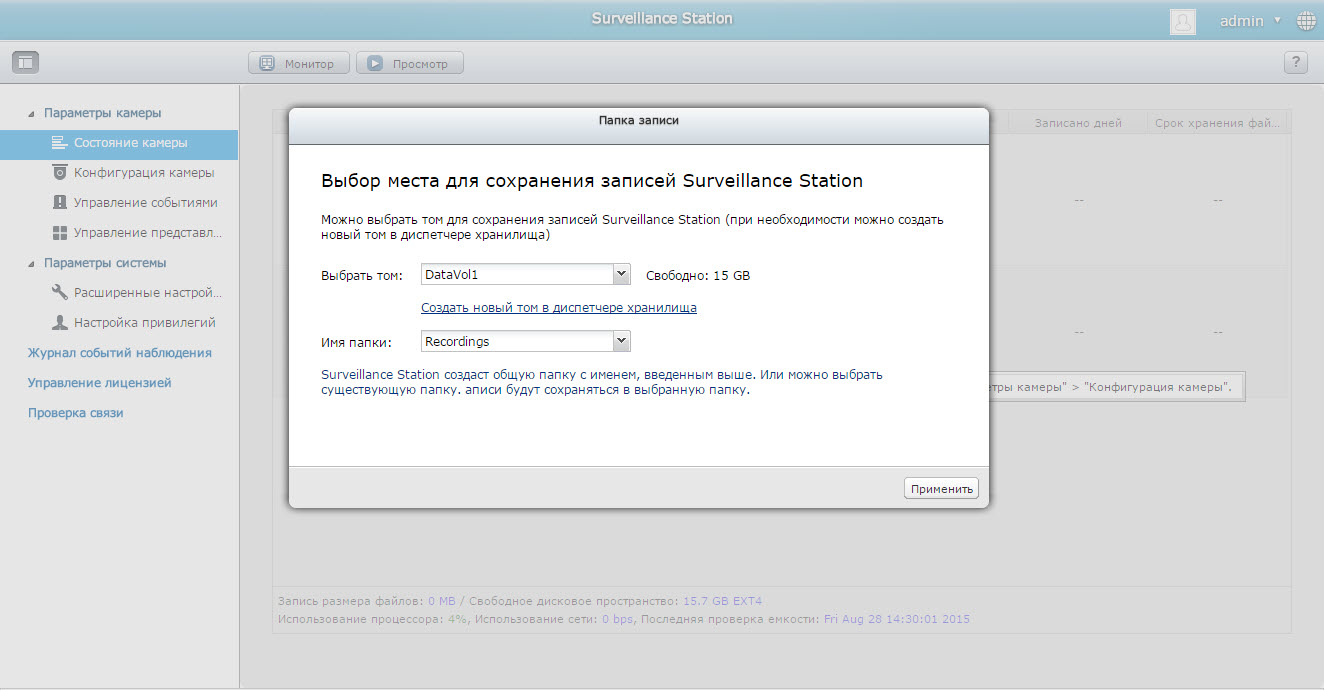Open the Монитор view

pyautogui.click(x=299, y=63)
